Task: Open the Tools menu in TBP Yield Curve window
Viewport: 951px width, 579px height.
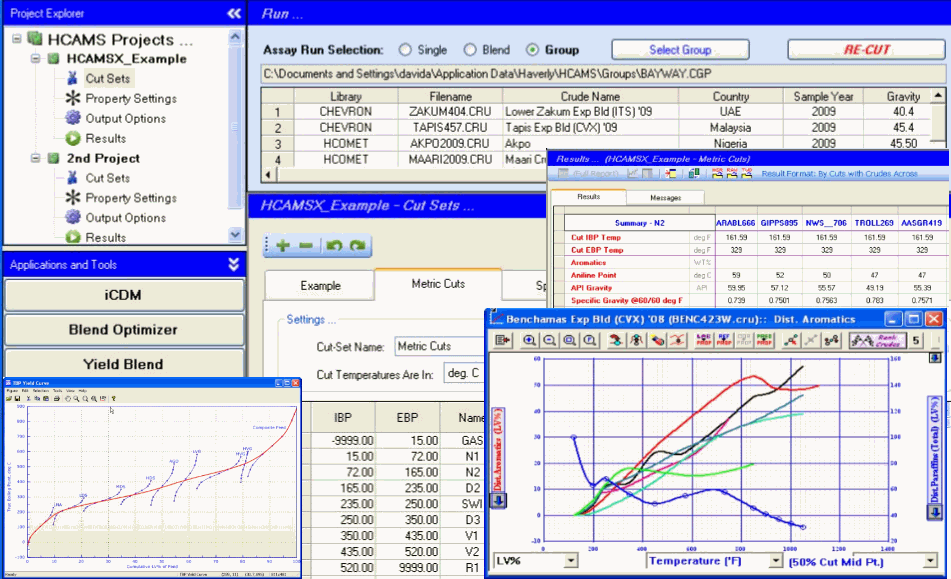Action: (x=58, y=390)
